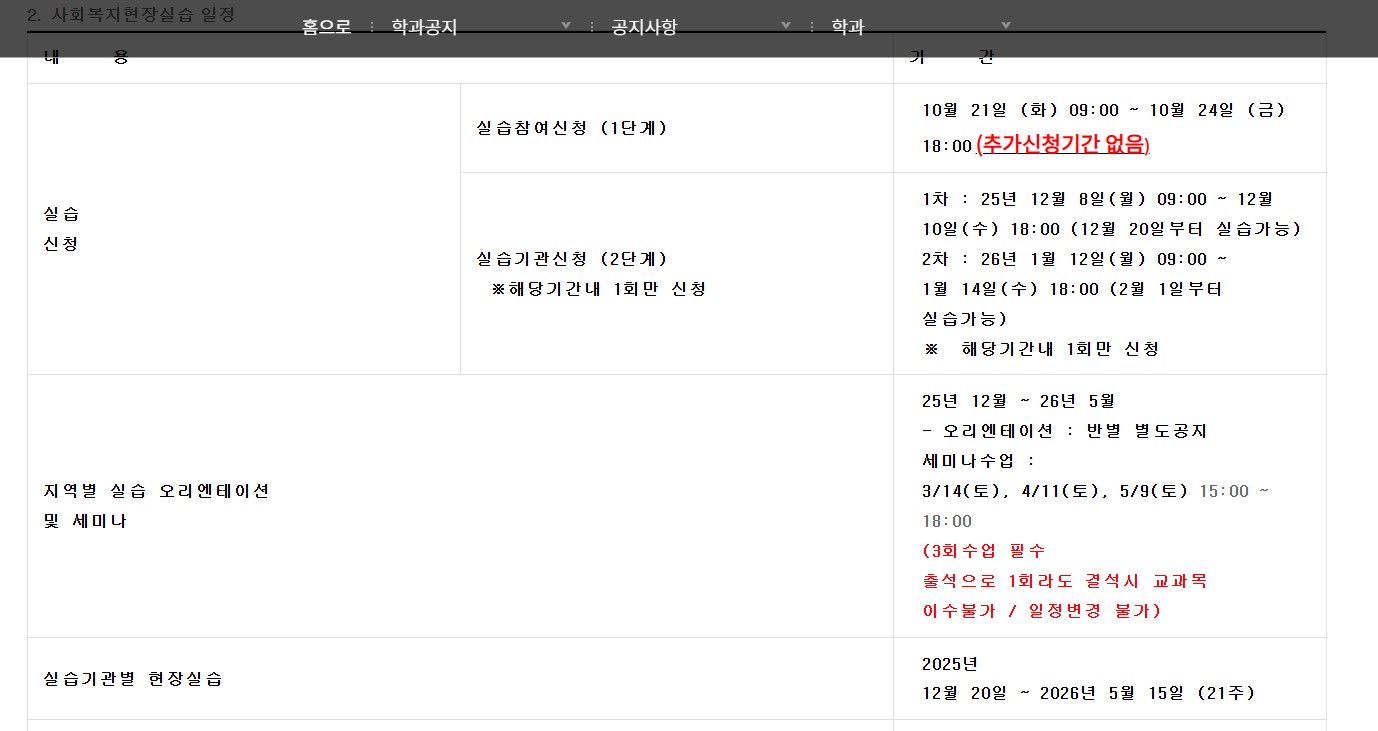Click the 2025년 text in the last row
Screen dimensions: 1378x731
[950, 664]
